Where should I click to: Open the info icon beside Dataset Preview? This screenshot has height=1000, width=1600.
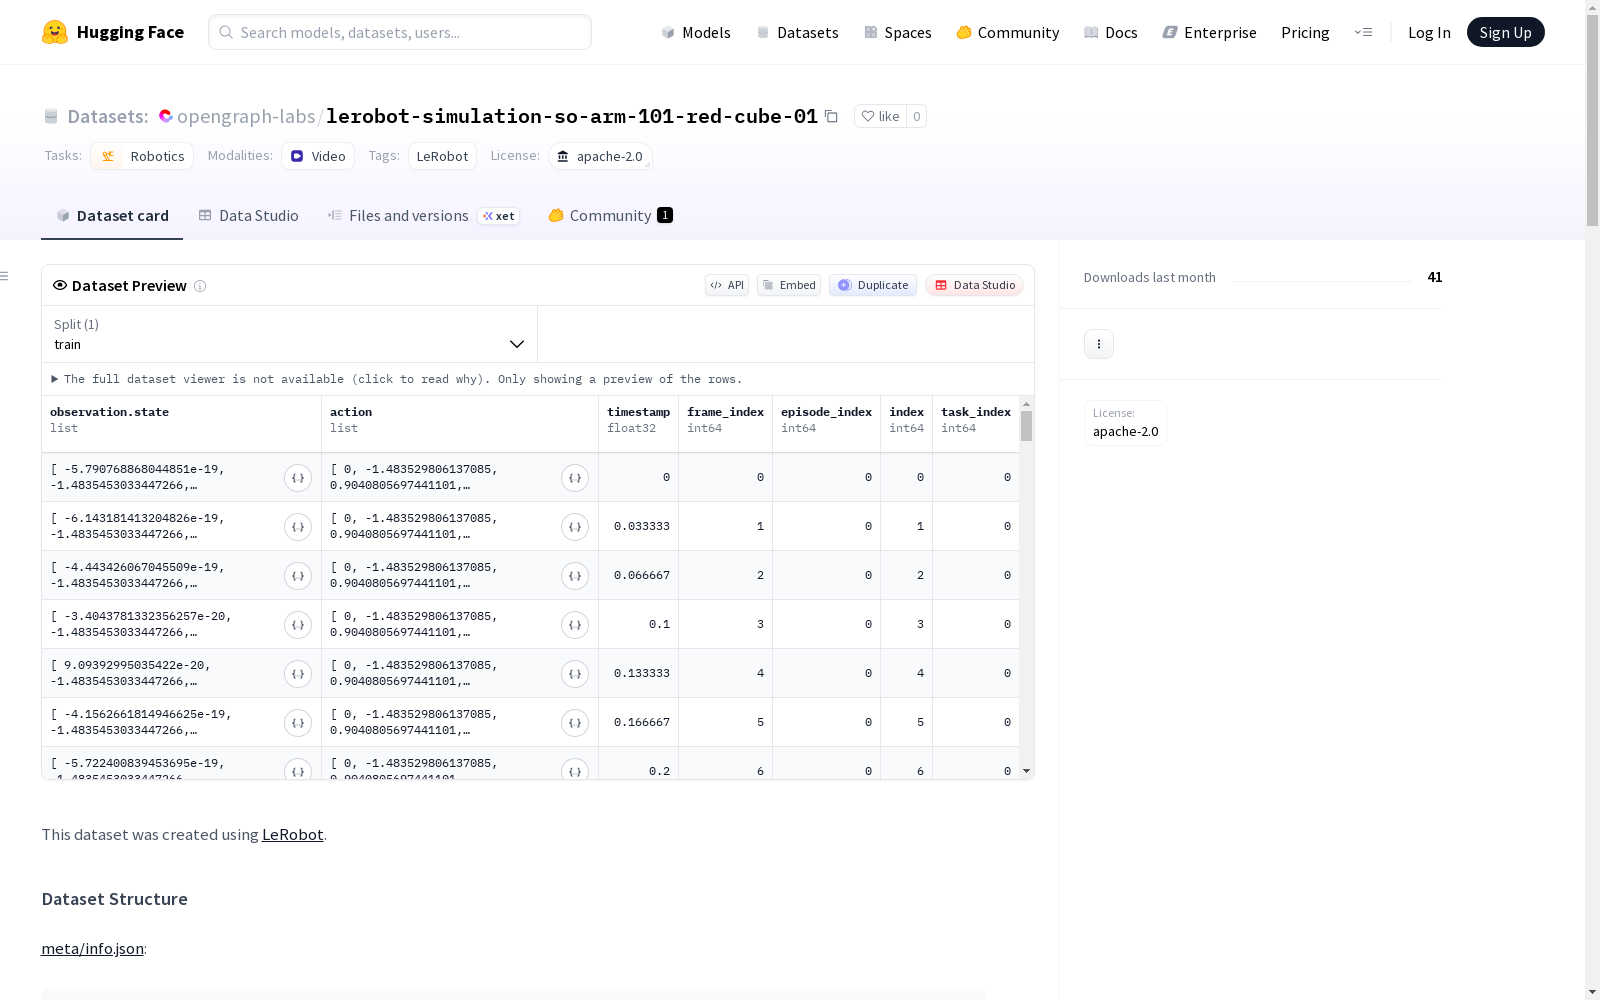click(200, 286)
